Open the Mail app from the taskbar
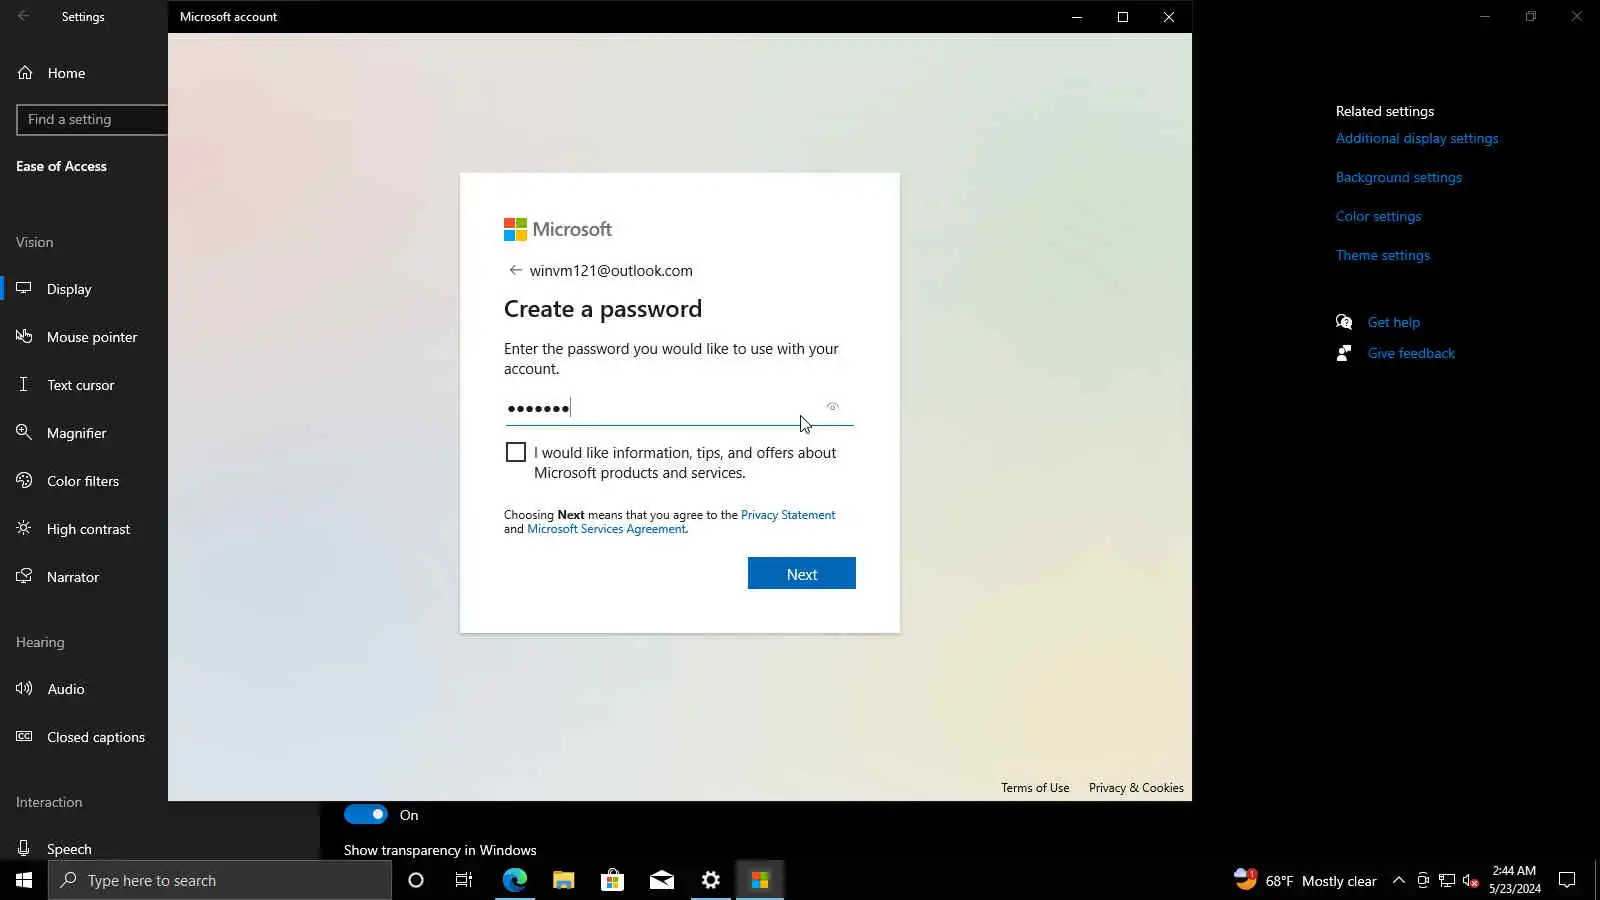This screenshot has width=1600, height=900. coord(661,880)
